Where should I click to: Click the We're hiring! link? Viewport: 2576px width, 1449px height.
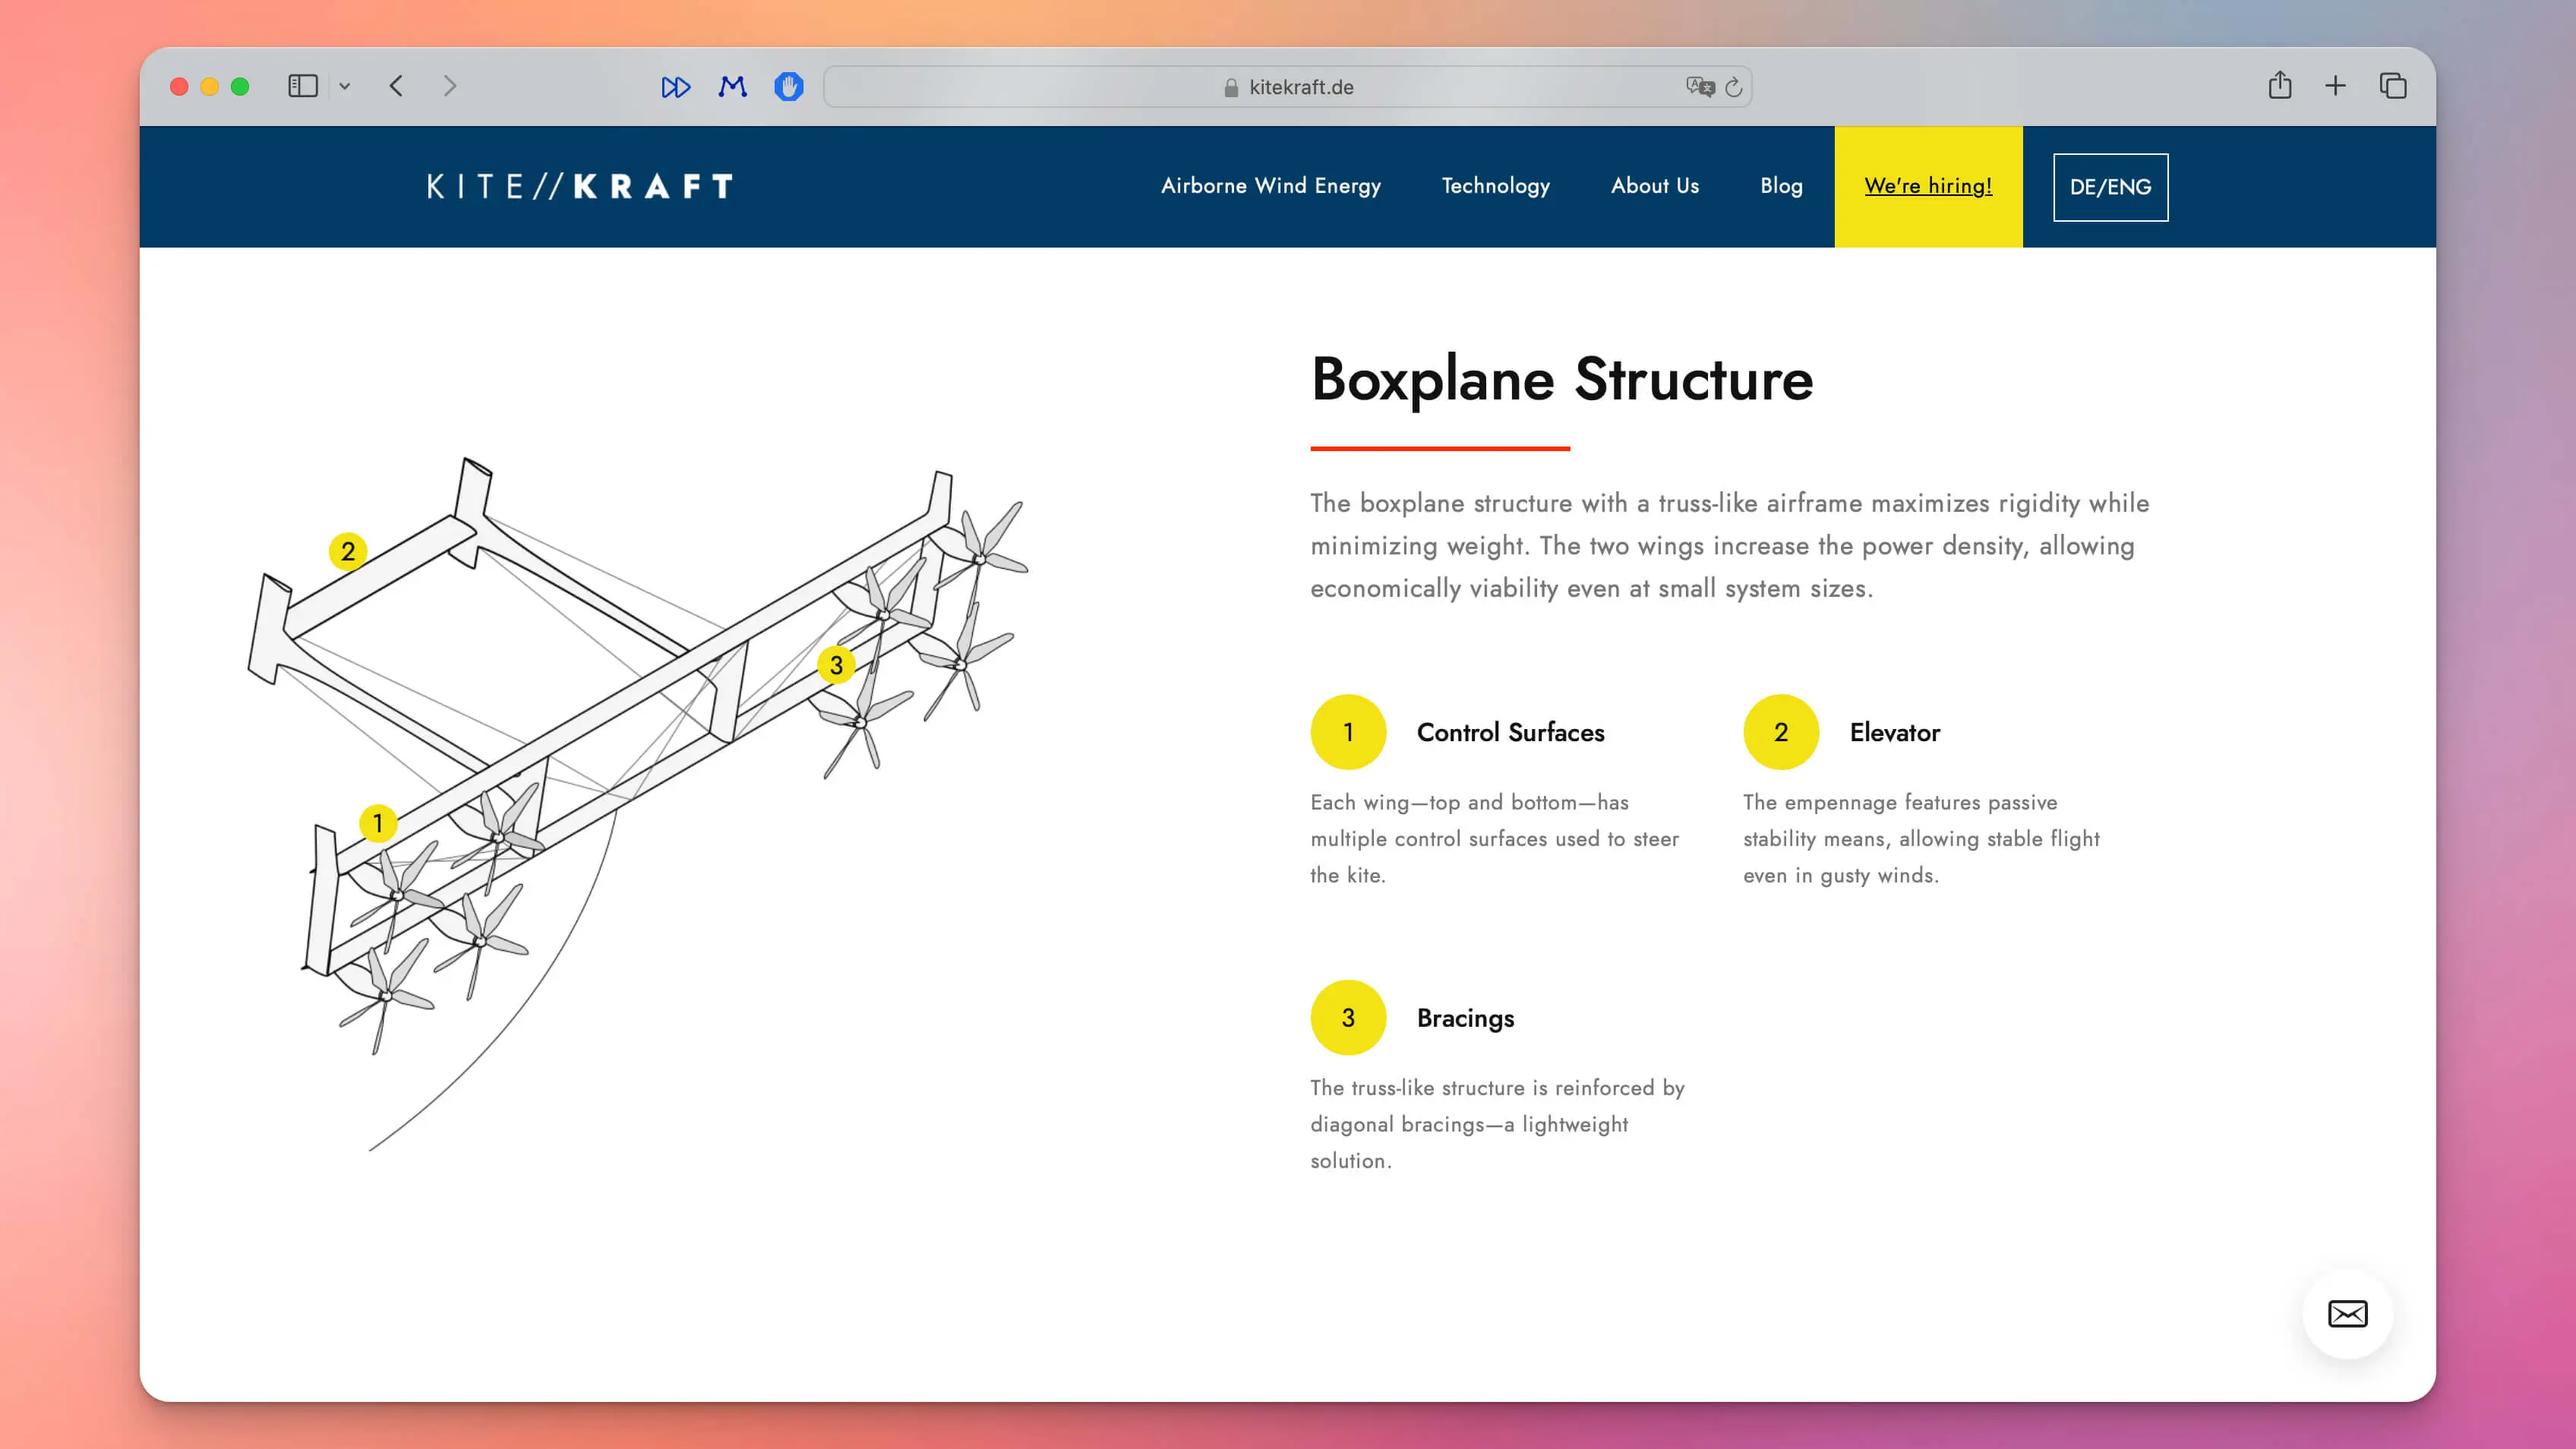[1928, 186]
